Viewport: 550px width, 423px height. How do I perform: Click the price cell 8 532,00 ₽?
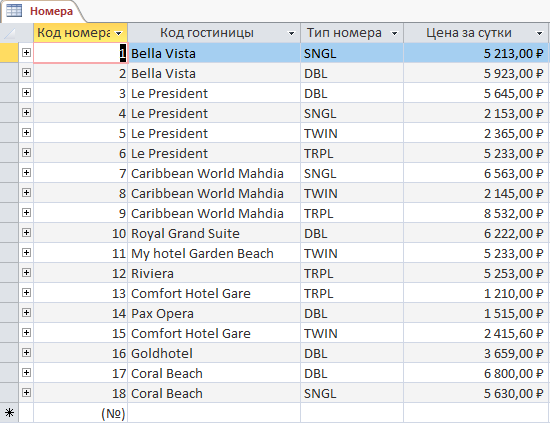coord(476,213)
